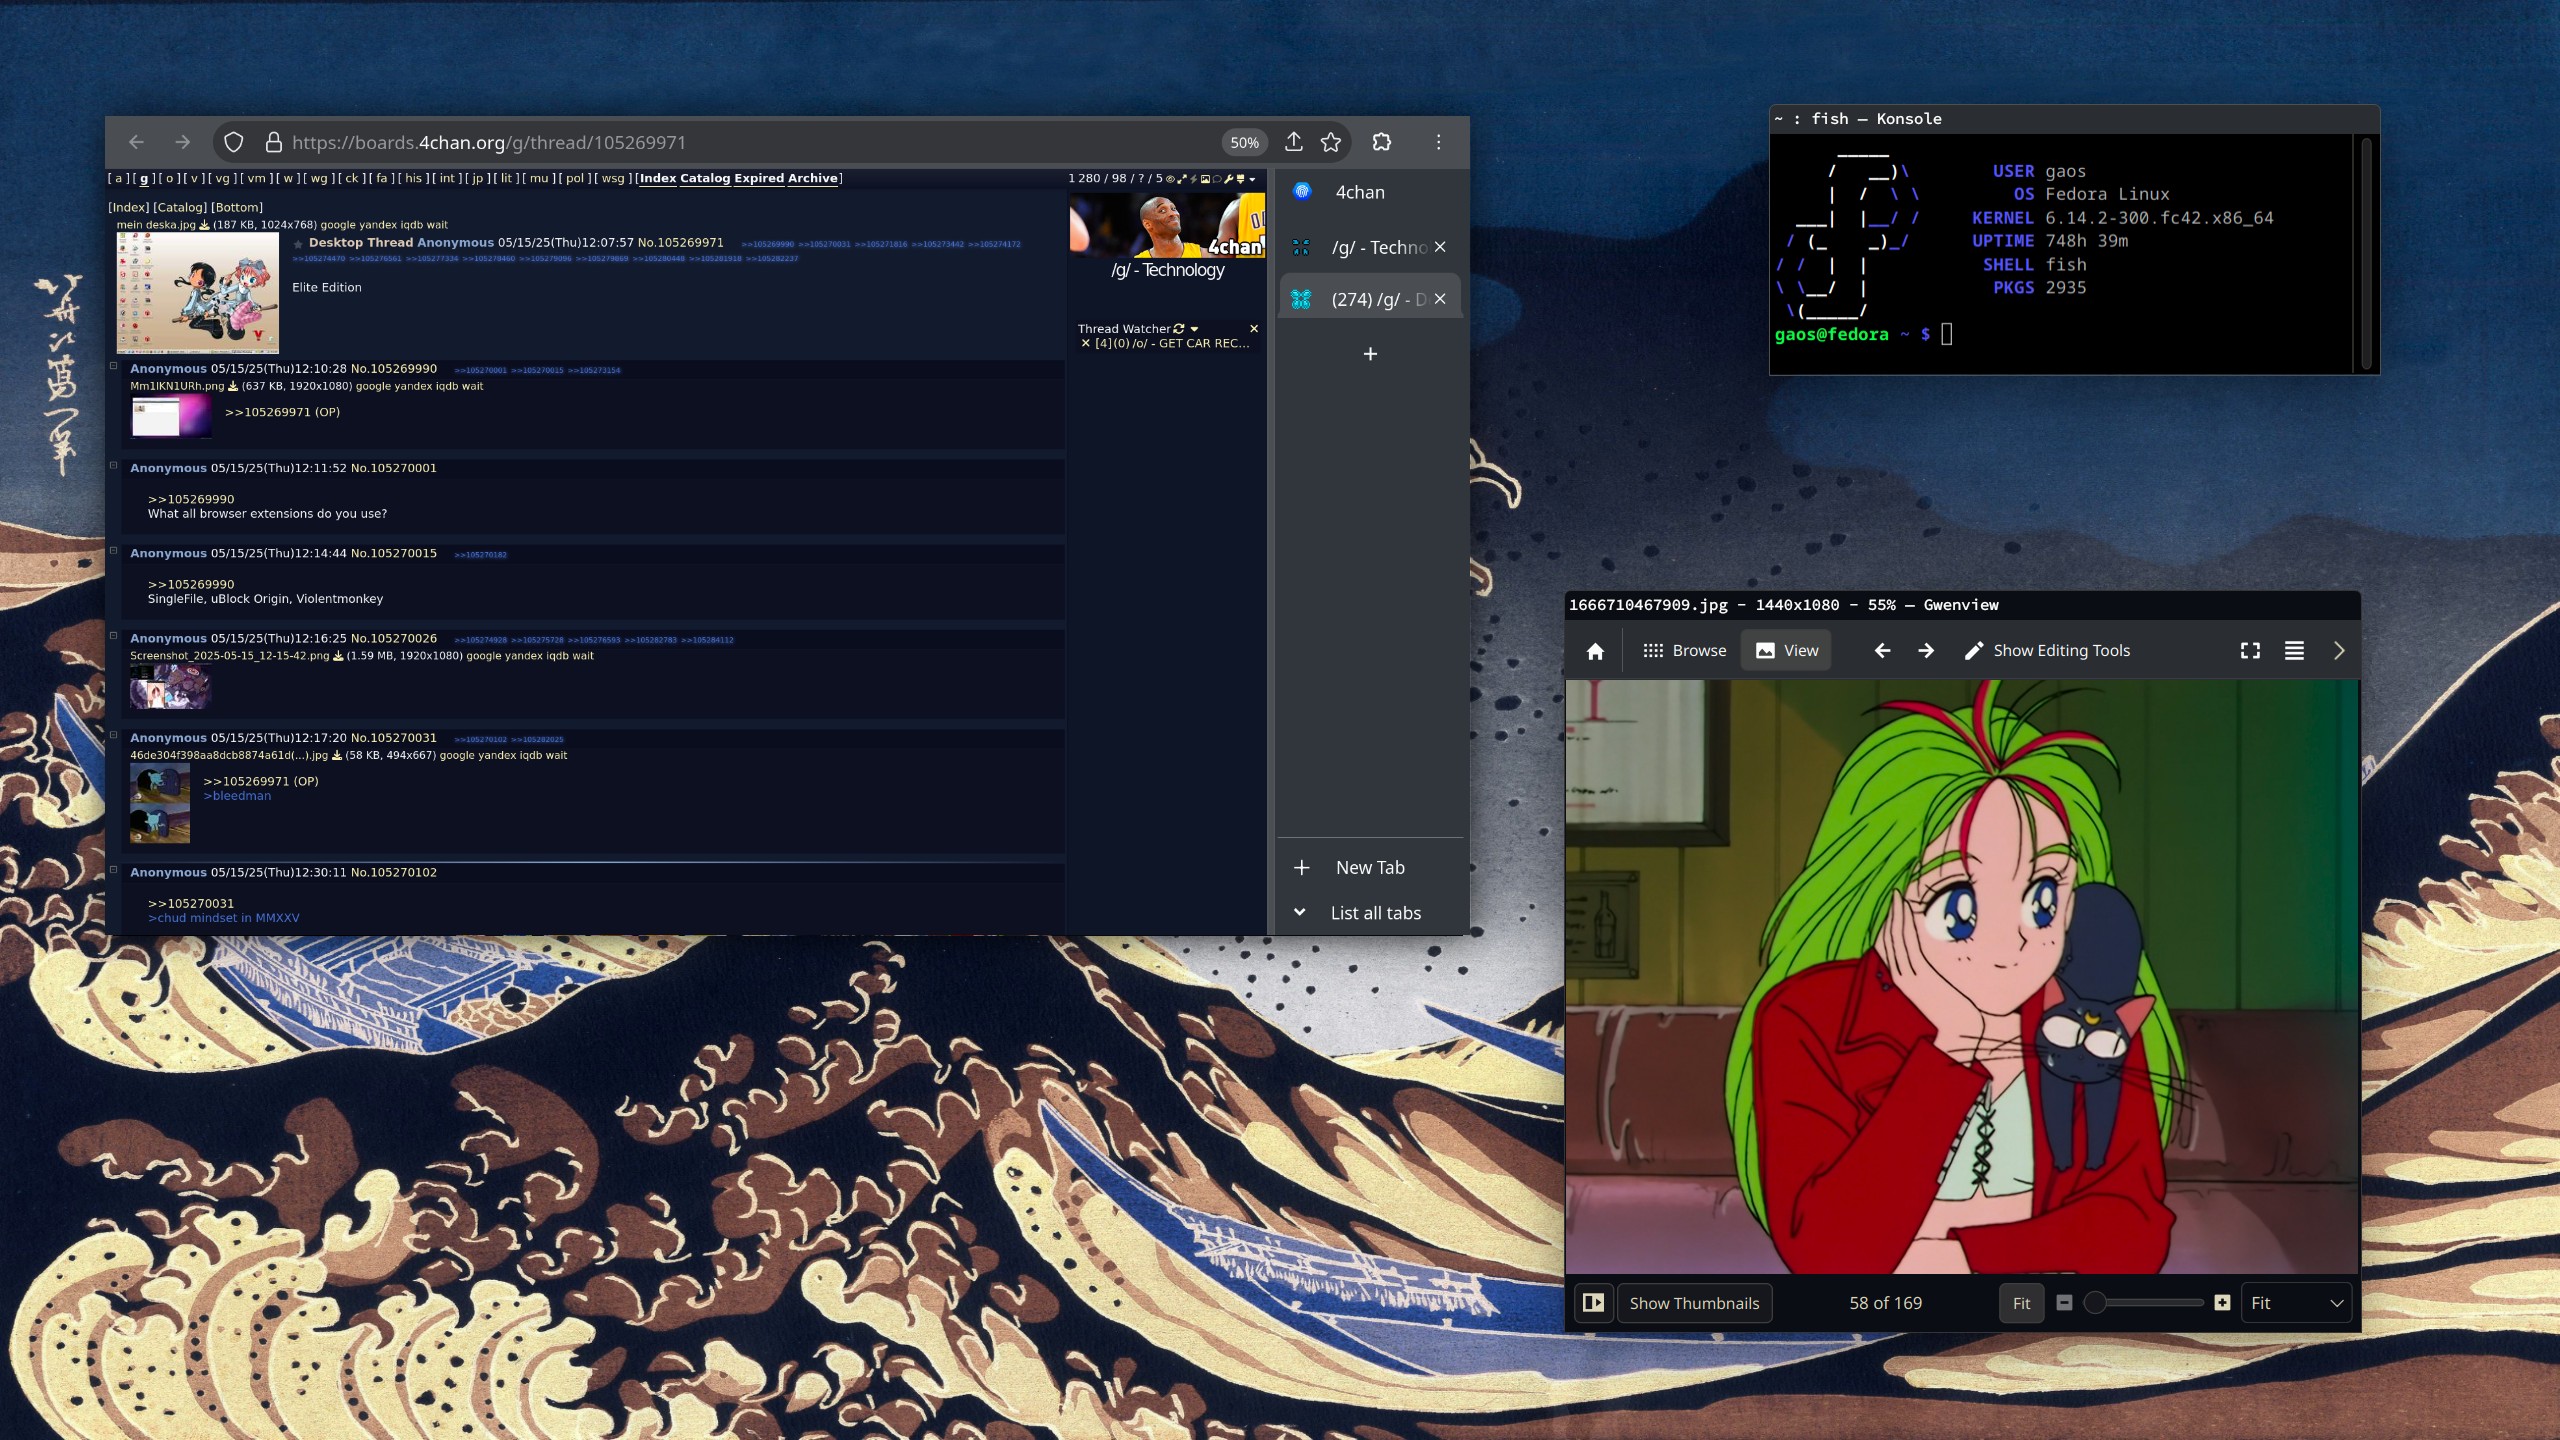The height and width of the screenshot is (1440, 2560).
Task: Collapse post No.105270026 toggle box
Action: point(114,635)
